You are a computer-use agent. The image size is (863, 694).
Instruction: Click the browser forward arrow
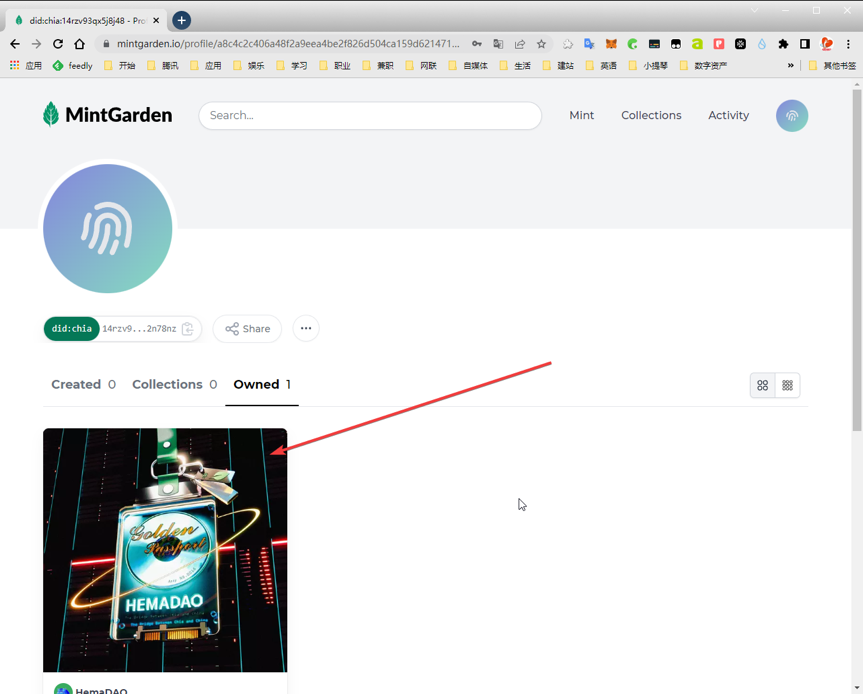point(36,44)
